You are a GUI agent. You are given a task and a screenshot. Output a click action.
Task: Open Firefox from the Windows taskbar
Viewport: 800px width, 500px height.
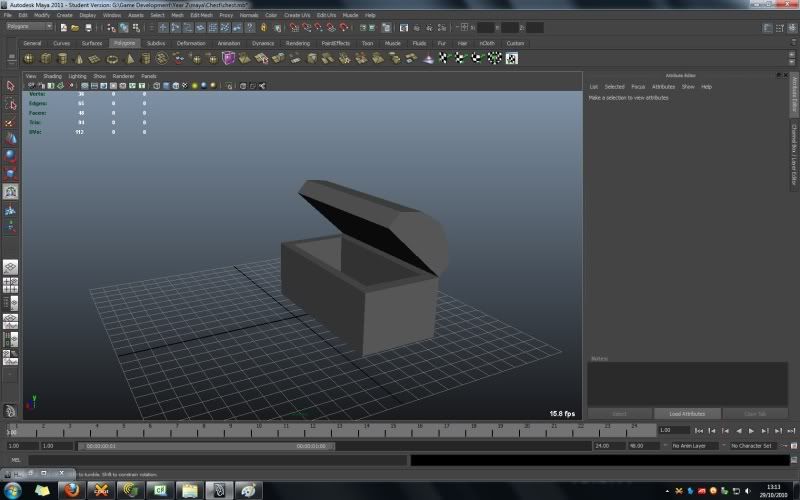tap(70, 490)
